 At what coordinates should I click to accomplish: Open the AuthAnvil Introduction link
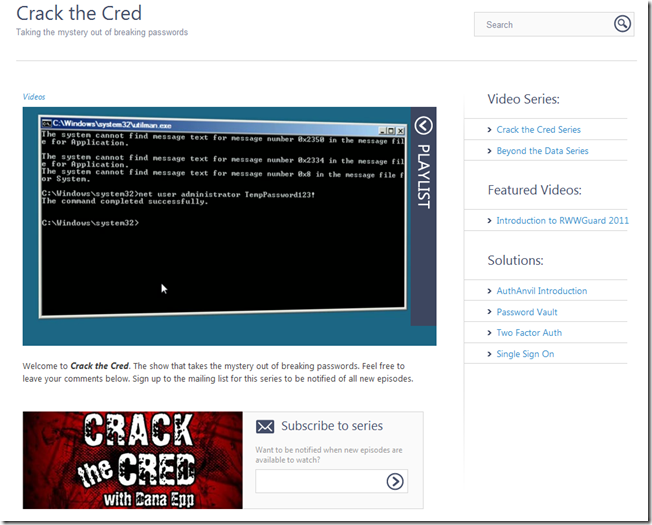click(x=542, y=291)
